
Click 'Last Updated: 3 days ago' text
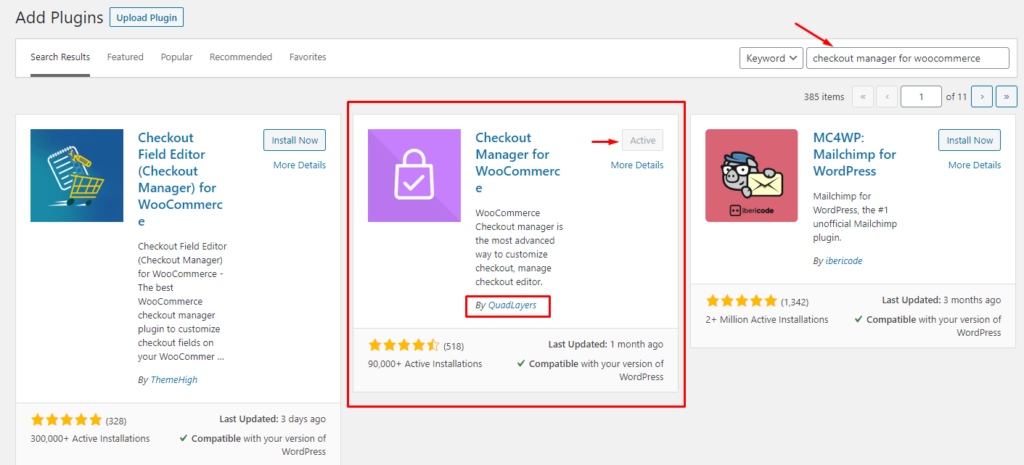272,419
